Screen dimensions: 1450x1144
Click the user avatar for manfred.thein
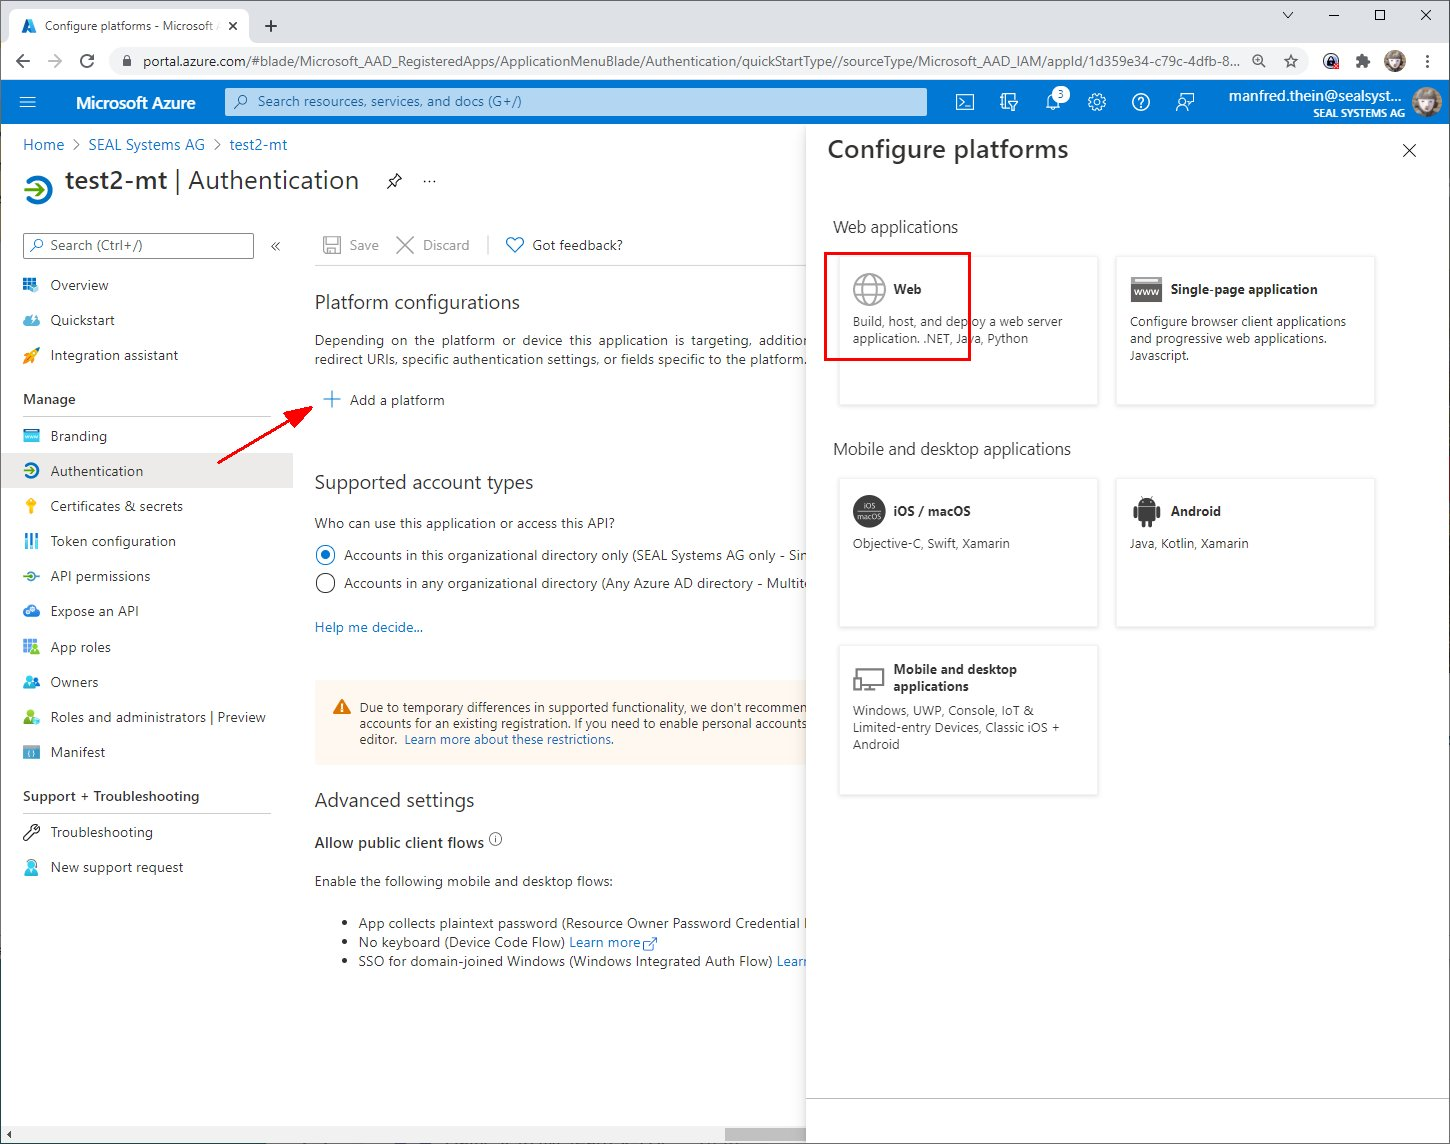click(1427, 101)
